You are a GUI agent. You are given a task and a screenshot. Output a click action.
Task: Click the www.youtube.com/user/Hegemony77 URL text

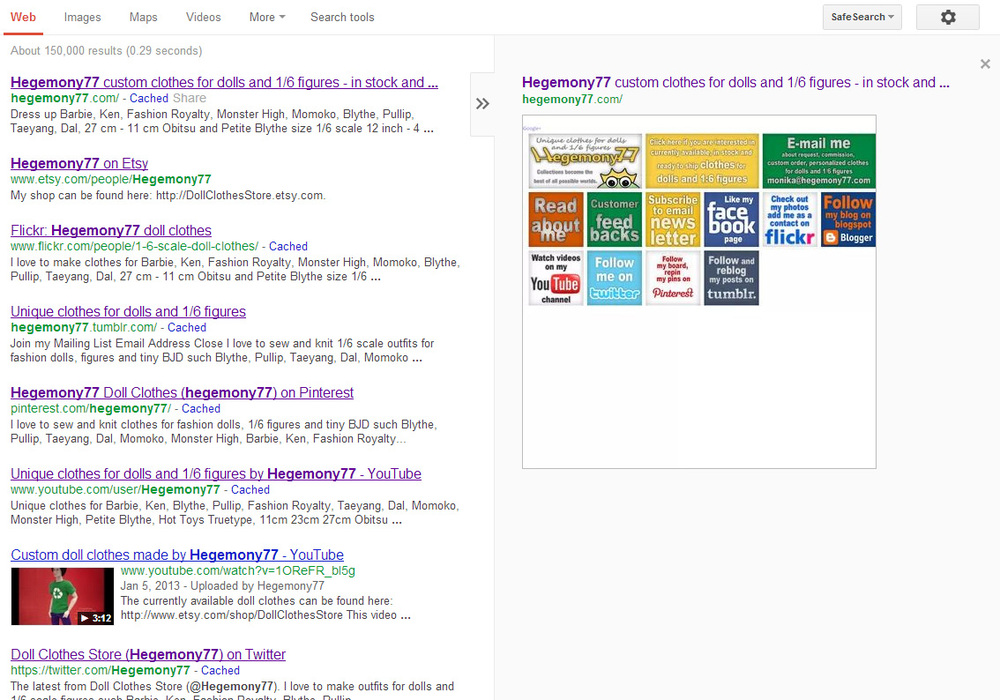point(115,490)
